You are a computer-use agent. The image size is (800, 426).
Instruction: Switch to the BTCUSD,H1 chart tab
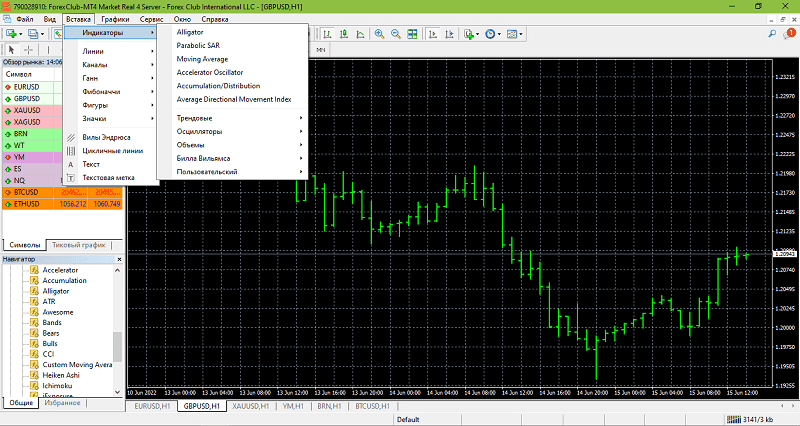[x=372, y=406]
